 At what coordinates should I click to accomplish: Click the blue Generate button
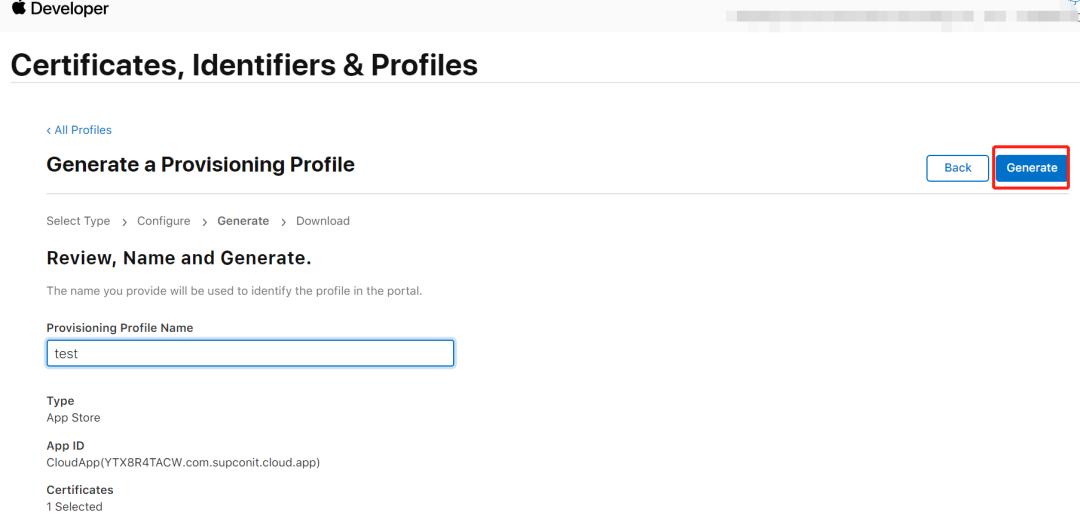(1031, 168)
